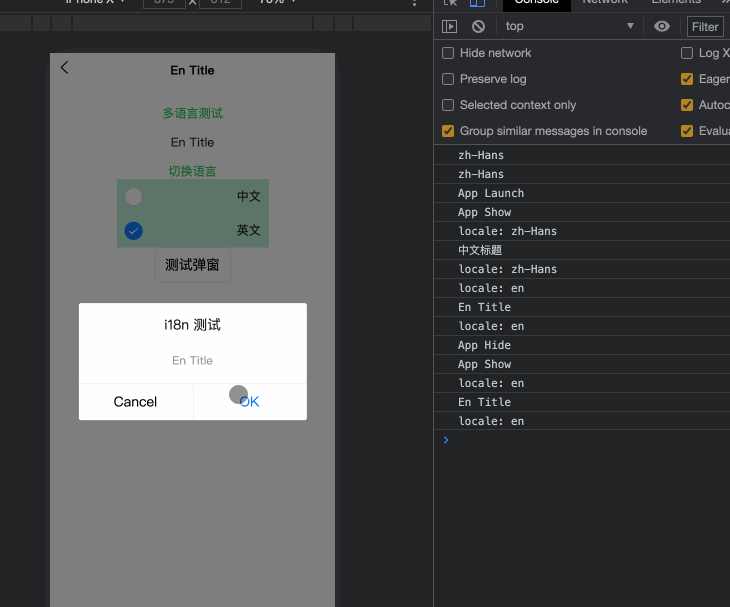730x607 pixels.
Task: Confirm the dialog with OK
Action: [249, 402]
